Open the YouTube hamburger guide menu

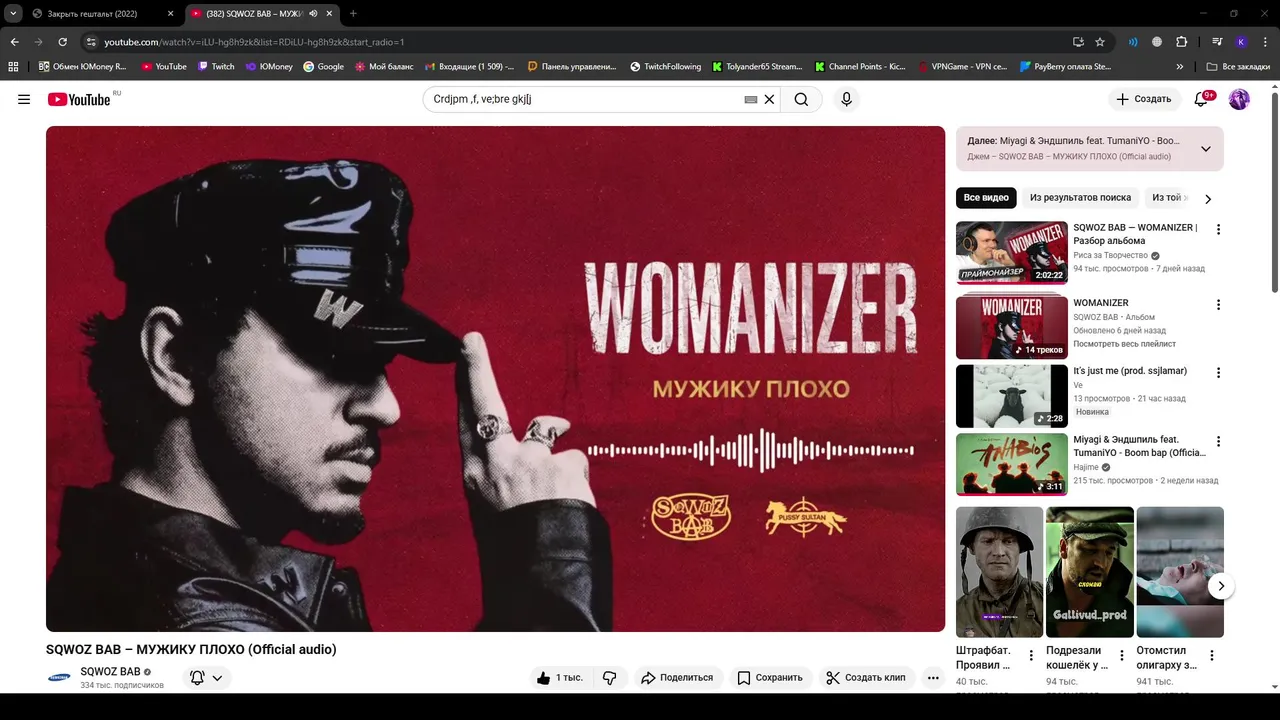click(24, 99)
